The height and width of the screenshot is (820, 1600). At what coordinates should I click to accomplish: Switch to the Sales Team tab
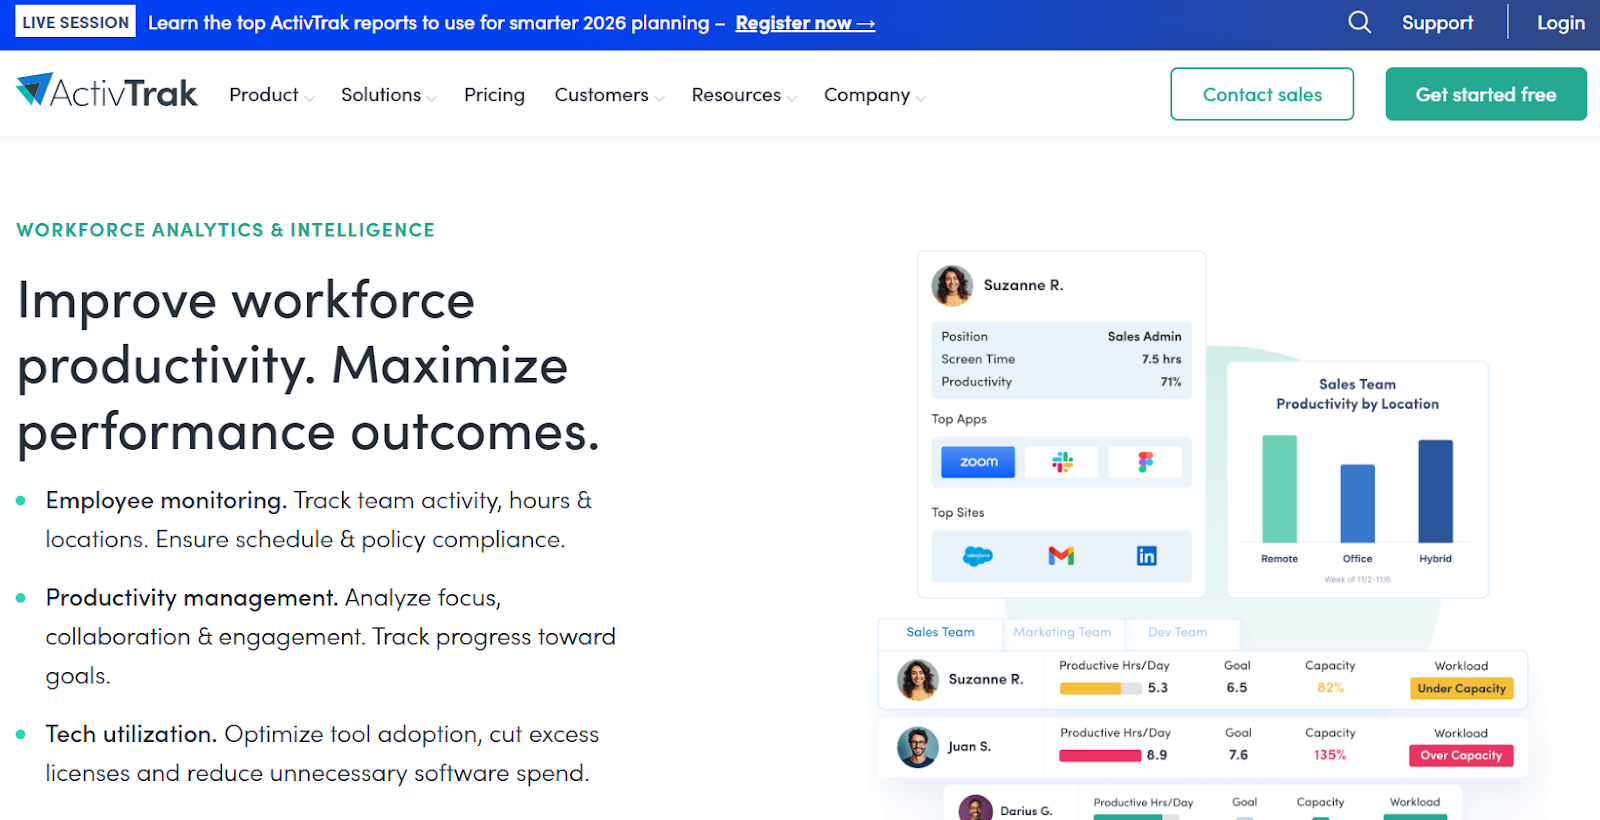pyautogui.click(x=940, y=633)
